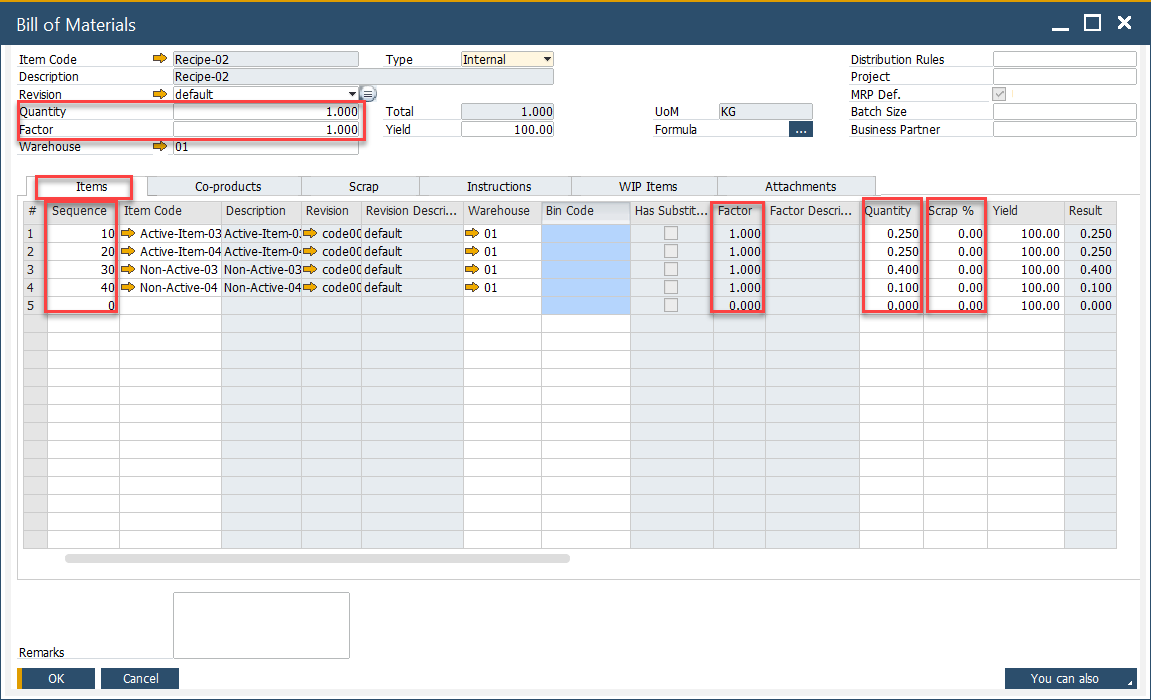Click the Revision link arrow in header
The width and height of the screenshot is (1151, 700).
tap(160, 94)
